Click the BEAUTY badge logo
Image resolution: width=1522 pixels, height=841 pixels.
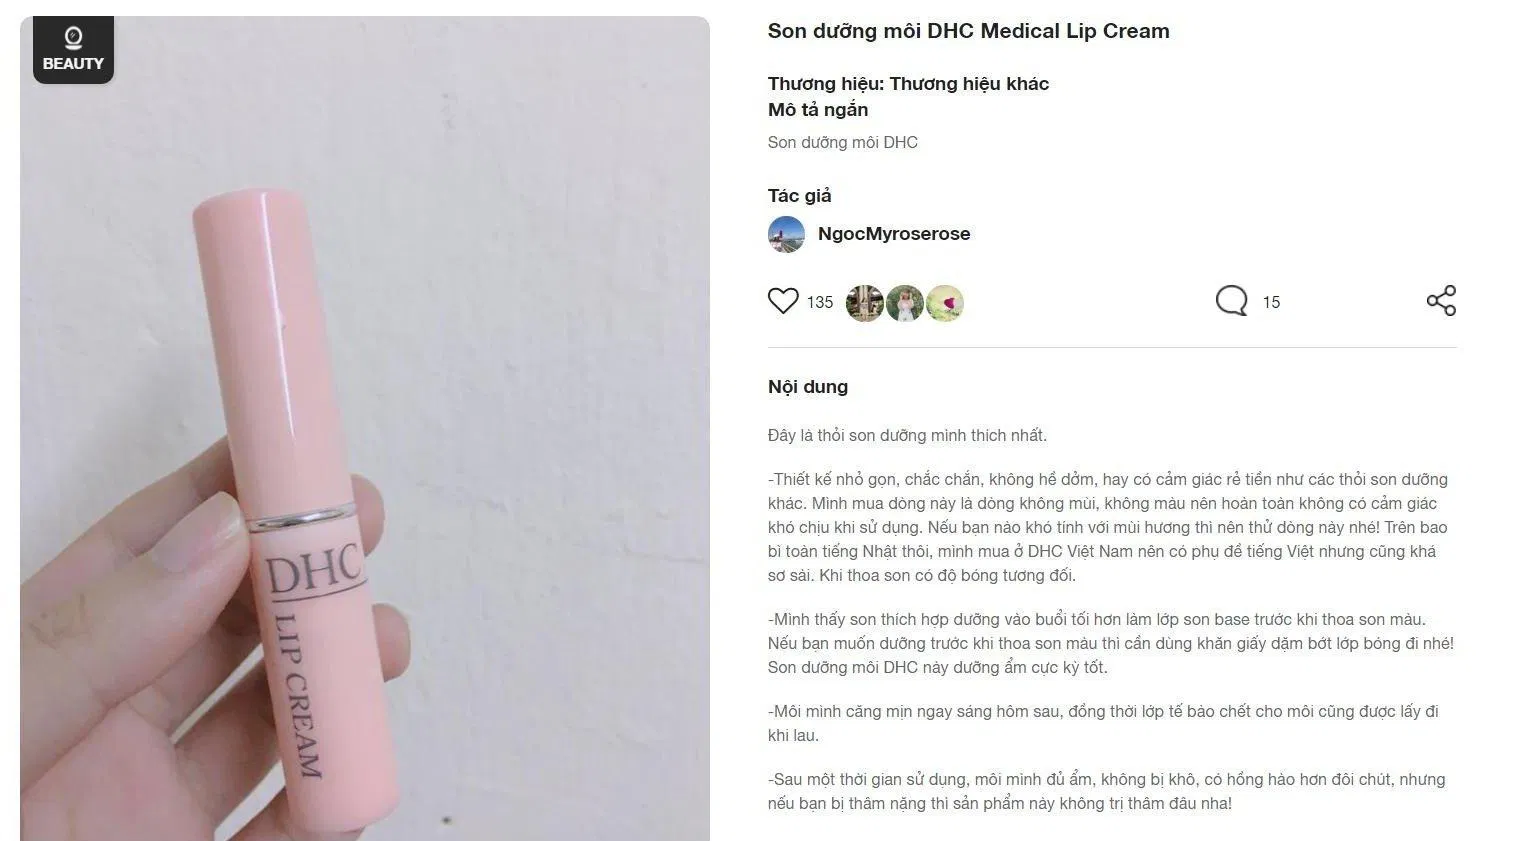click(73, 50)
